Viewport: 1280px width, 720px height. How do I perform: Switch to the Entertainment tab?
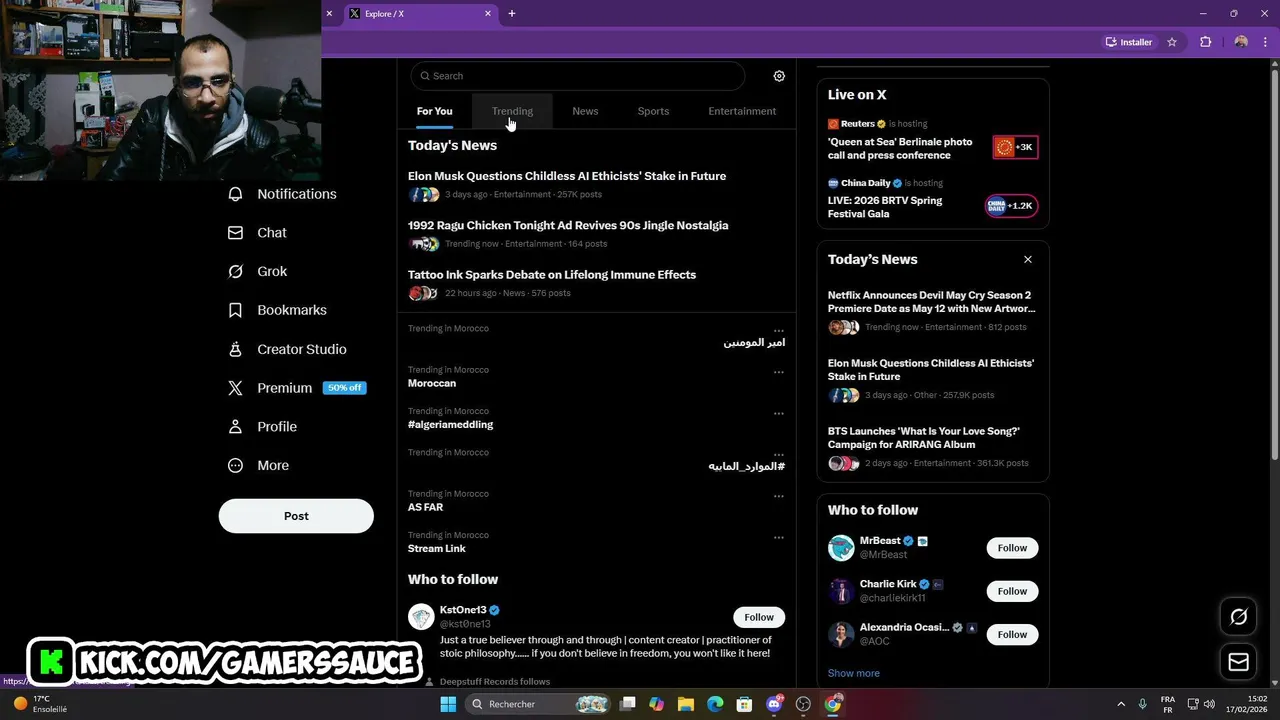point(742,111)
